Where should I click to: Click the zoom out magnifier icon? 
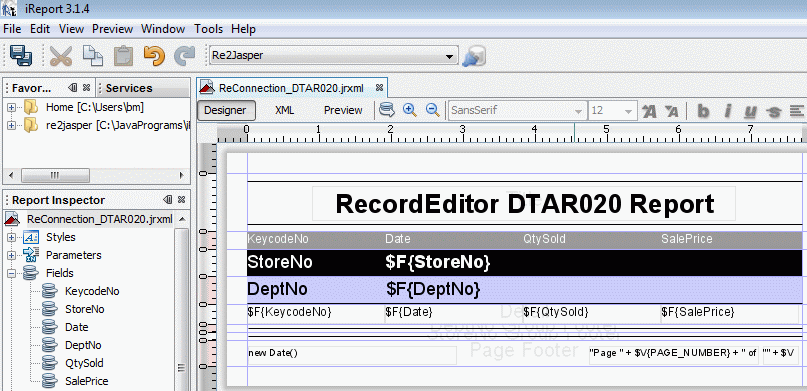coord(433,110)
